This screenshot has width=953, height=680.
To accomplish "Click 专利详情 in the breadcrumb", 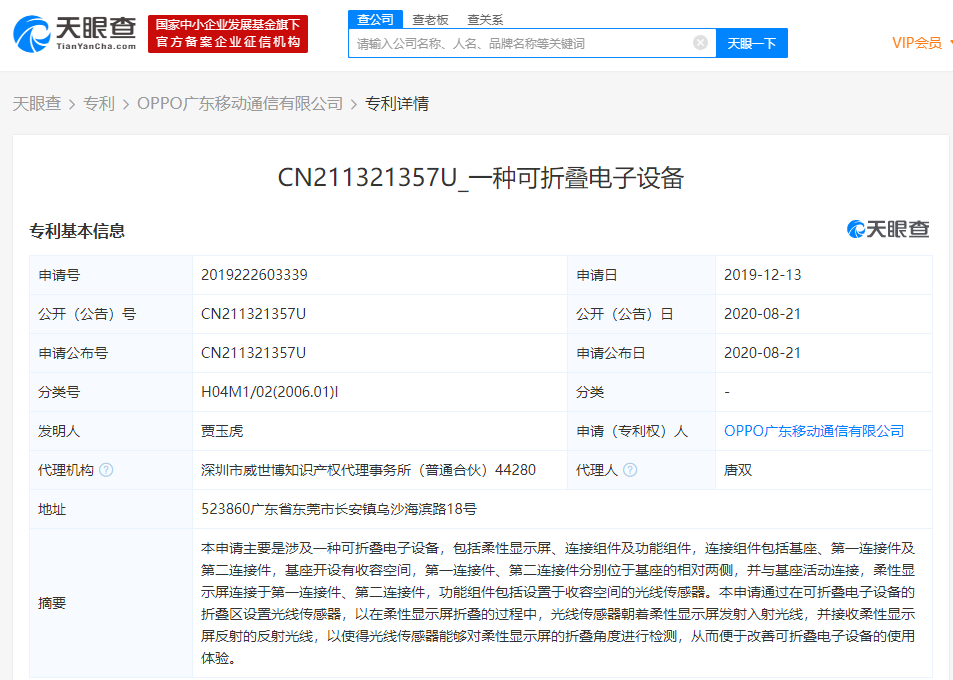I will coord(397,103).
